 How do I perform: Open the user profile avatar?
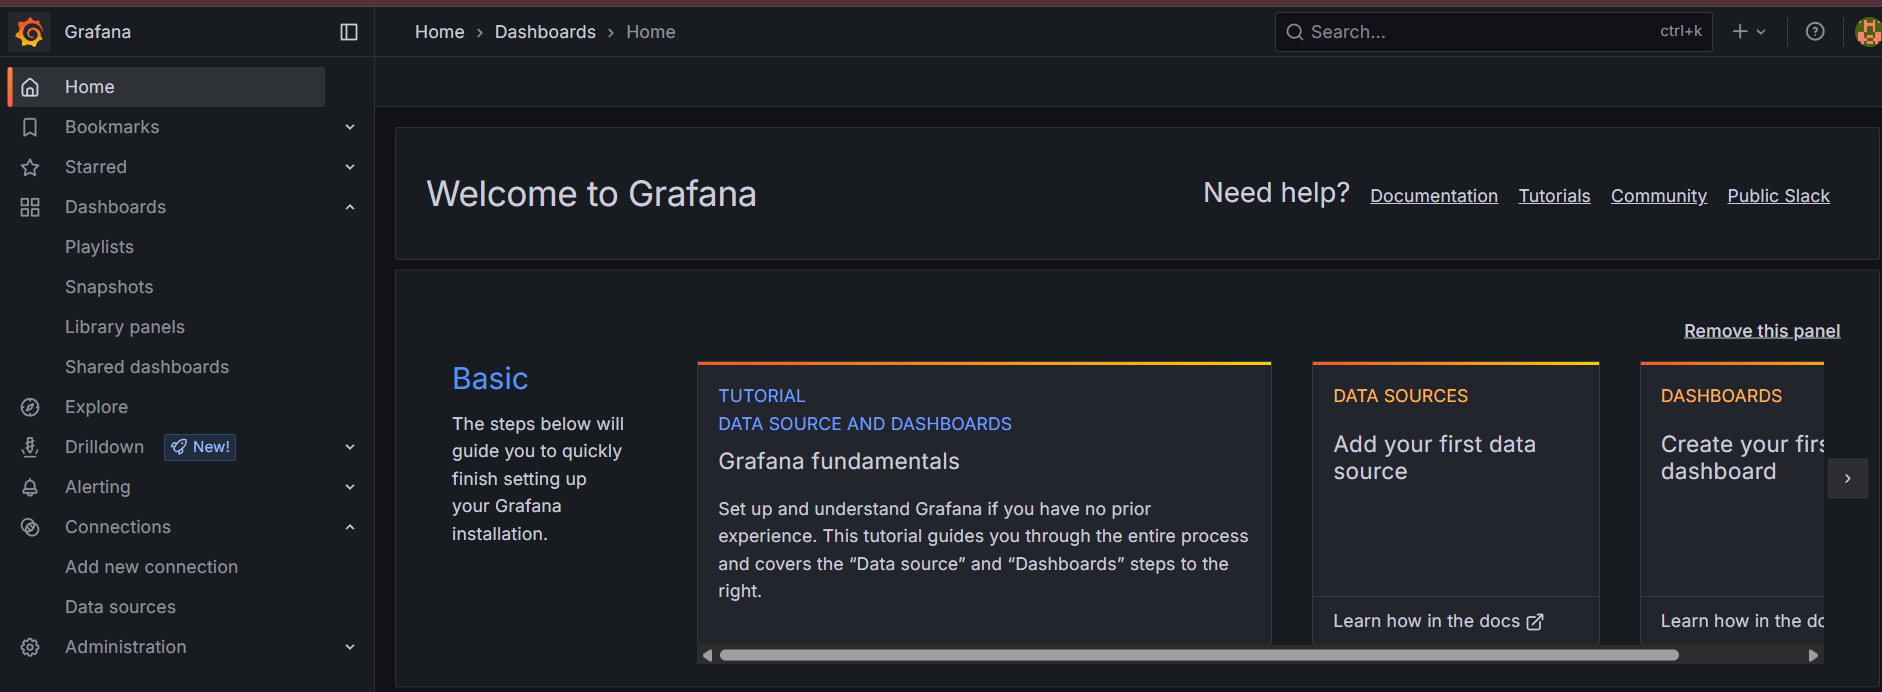point(1868,32)
